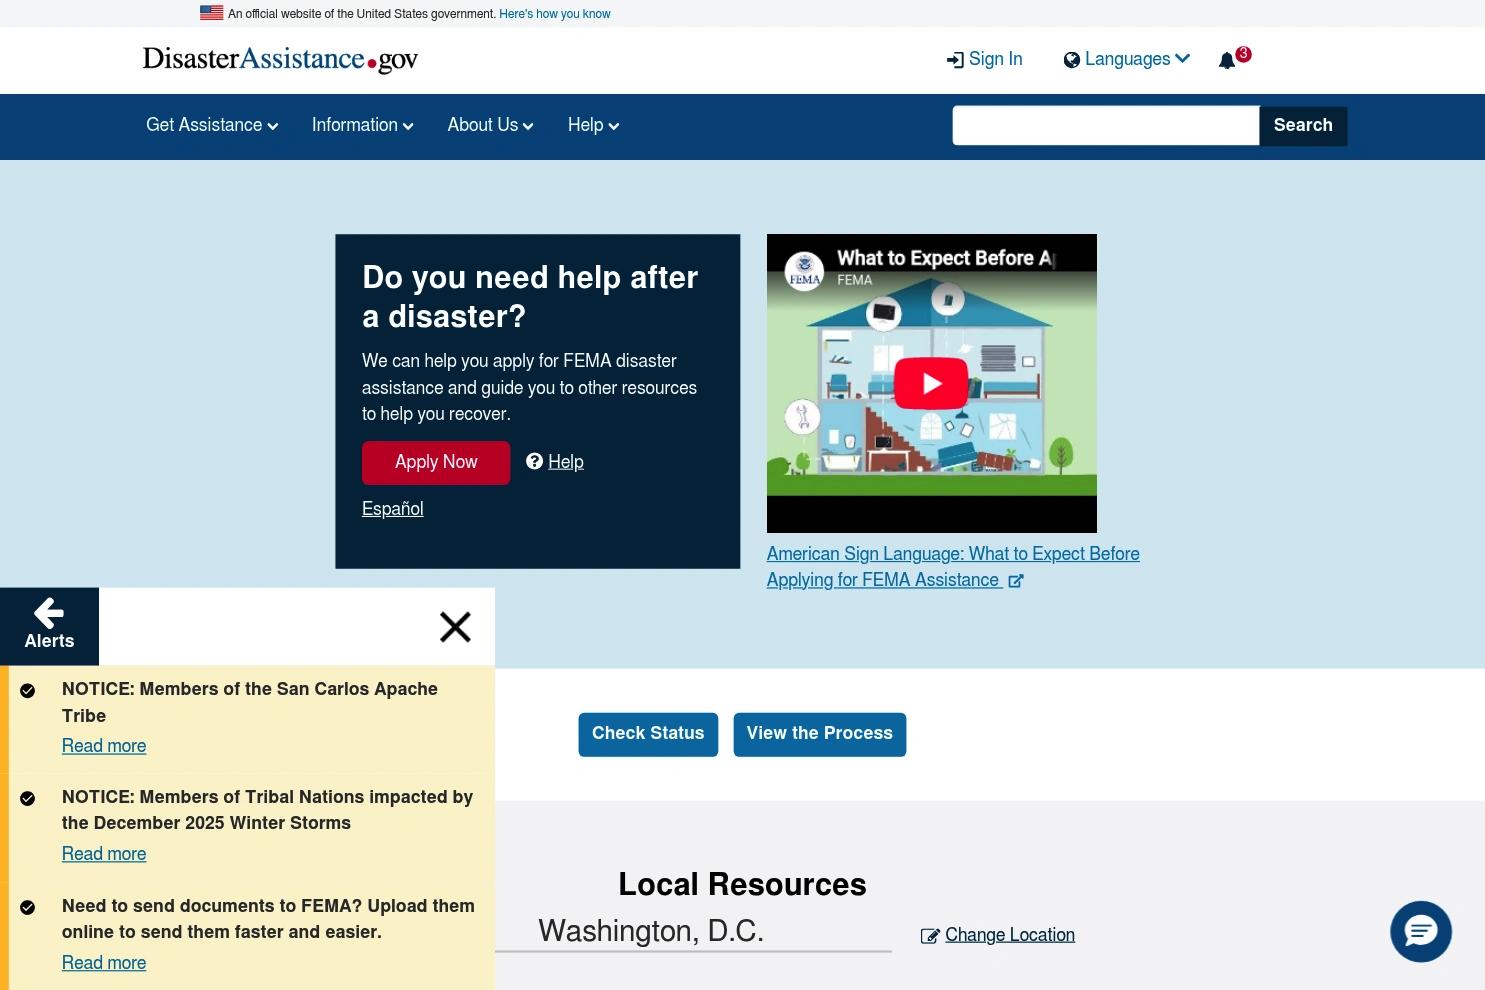Viewport: 1485px width, 990px height.
Task: Focus the site search input field
Action: 1105,125
